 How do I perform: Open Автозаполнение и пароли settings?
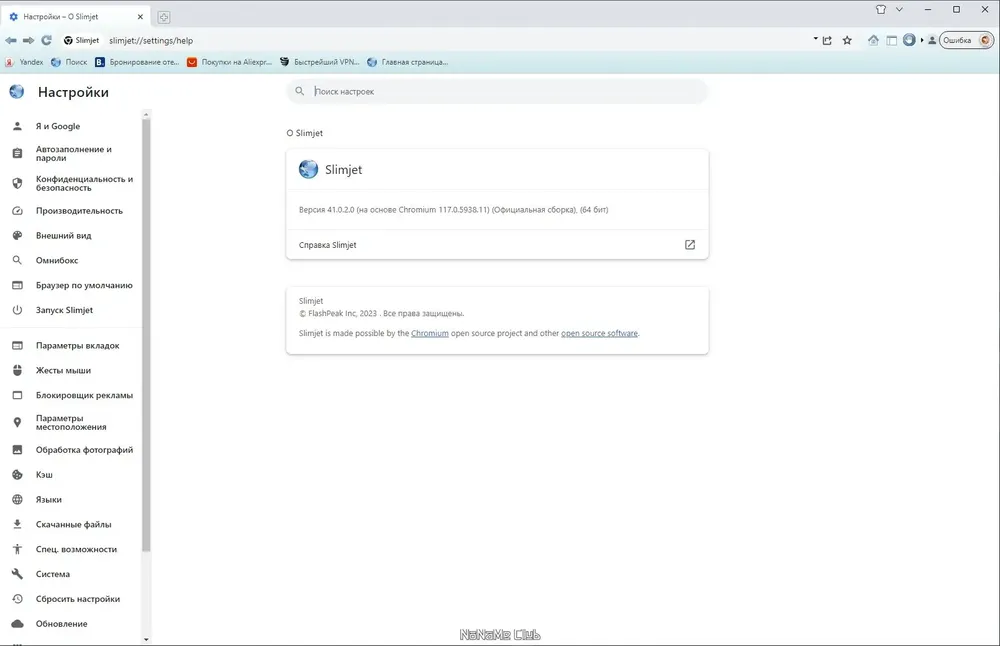pyautogui.click(x=71, y=153)
